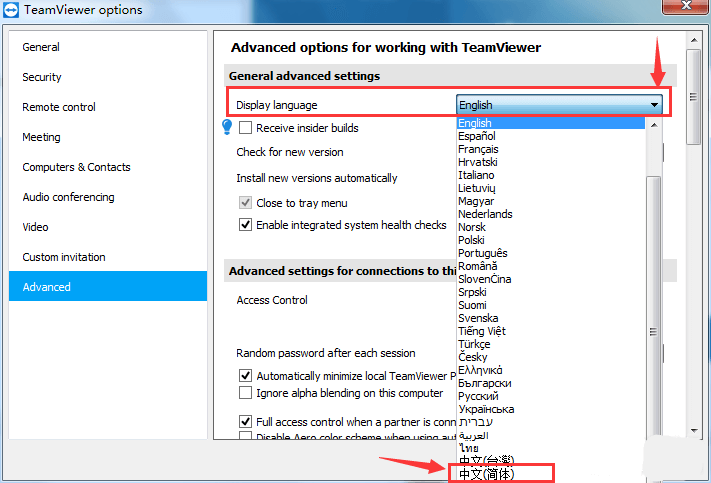The width and height of the screenshot is (711, 483).
Task: Choose Arabic العربية in the language list
Action: point(550,435)
